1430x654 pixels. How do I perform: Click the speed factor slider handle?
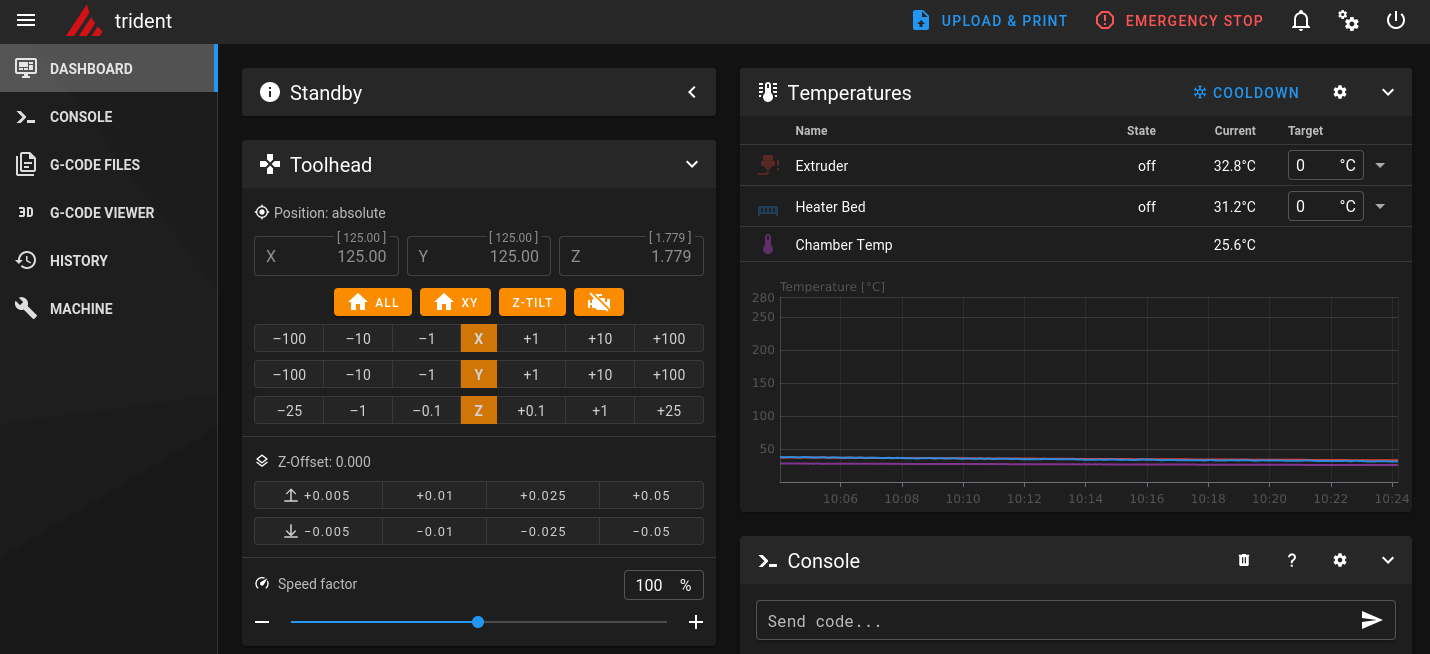[x=478, y=622]
